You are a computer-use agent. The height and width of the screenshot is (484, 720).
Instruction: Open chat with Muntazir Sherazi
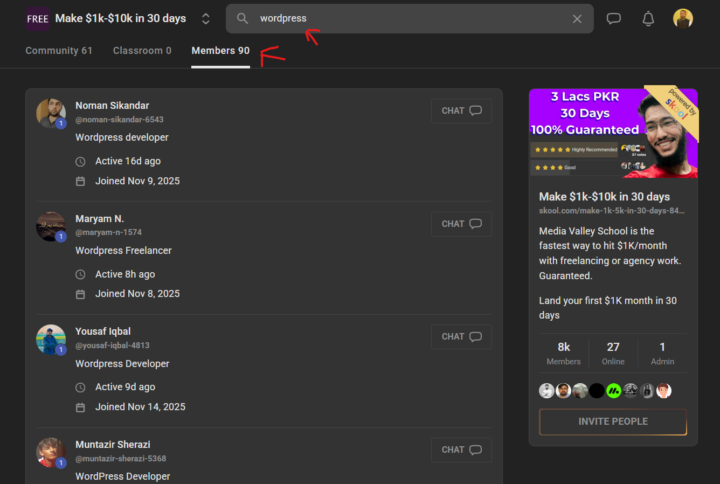coord(461,450)
